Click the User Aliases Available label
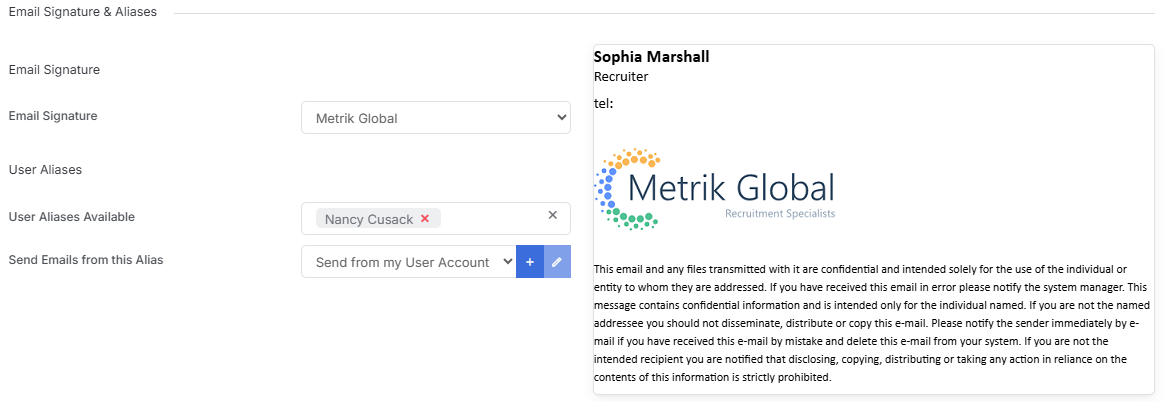The width and height of the screenshot is (1168, 402). coord(72,217)
